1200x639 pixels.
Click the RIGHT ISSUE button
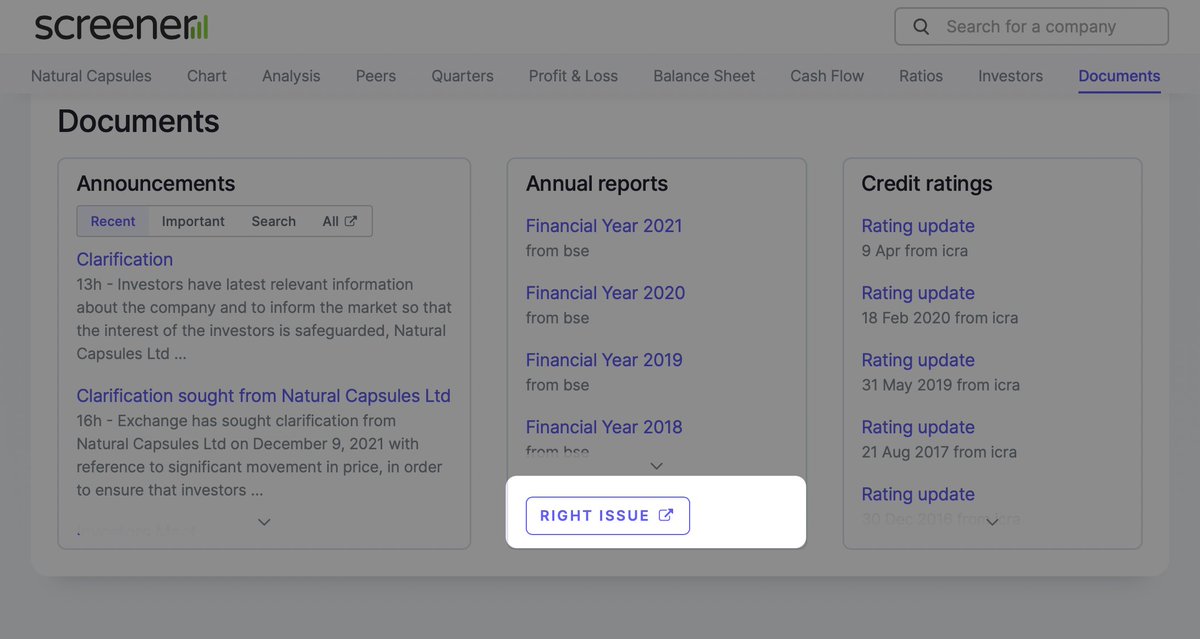[608, 516]
